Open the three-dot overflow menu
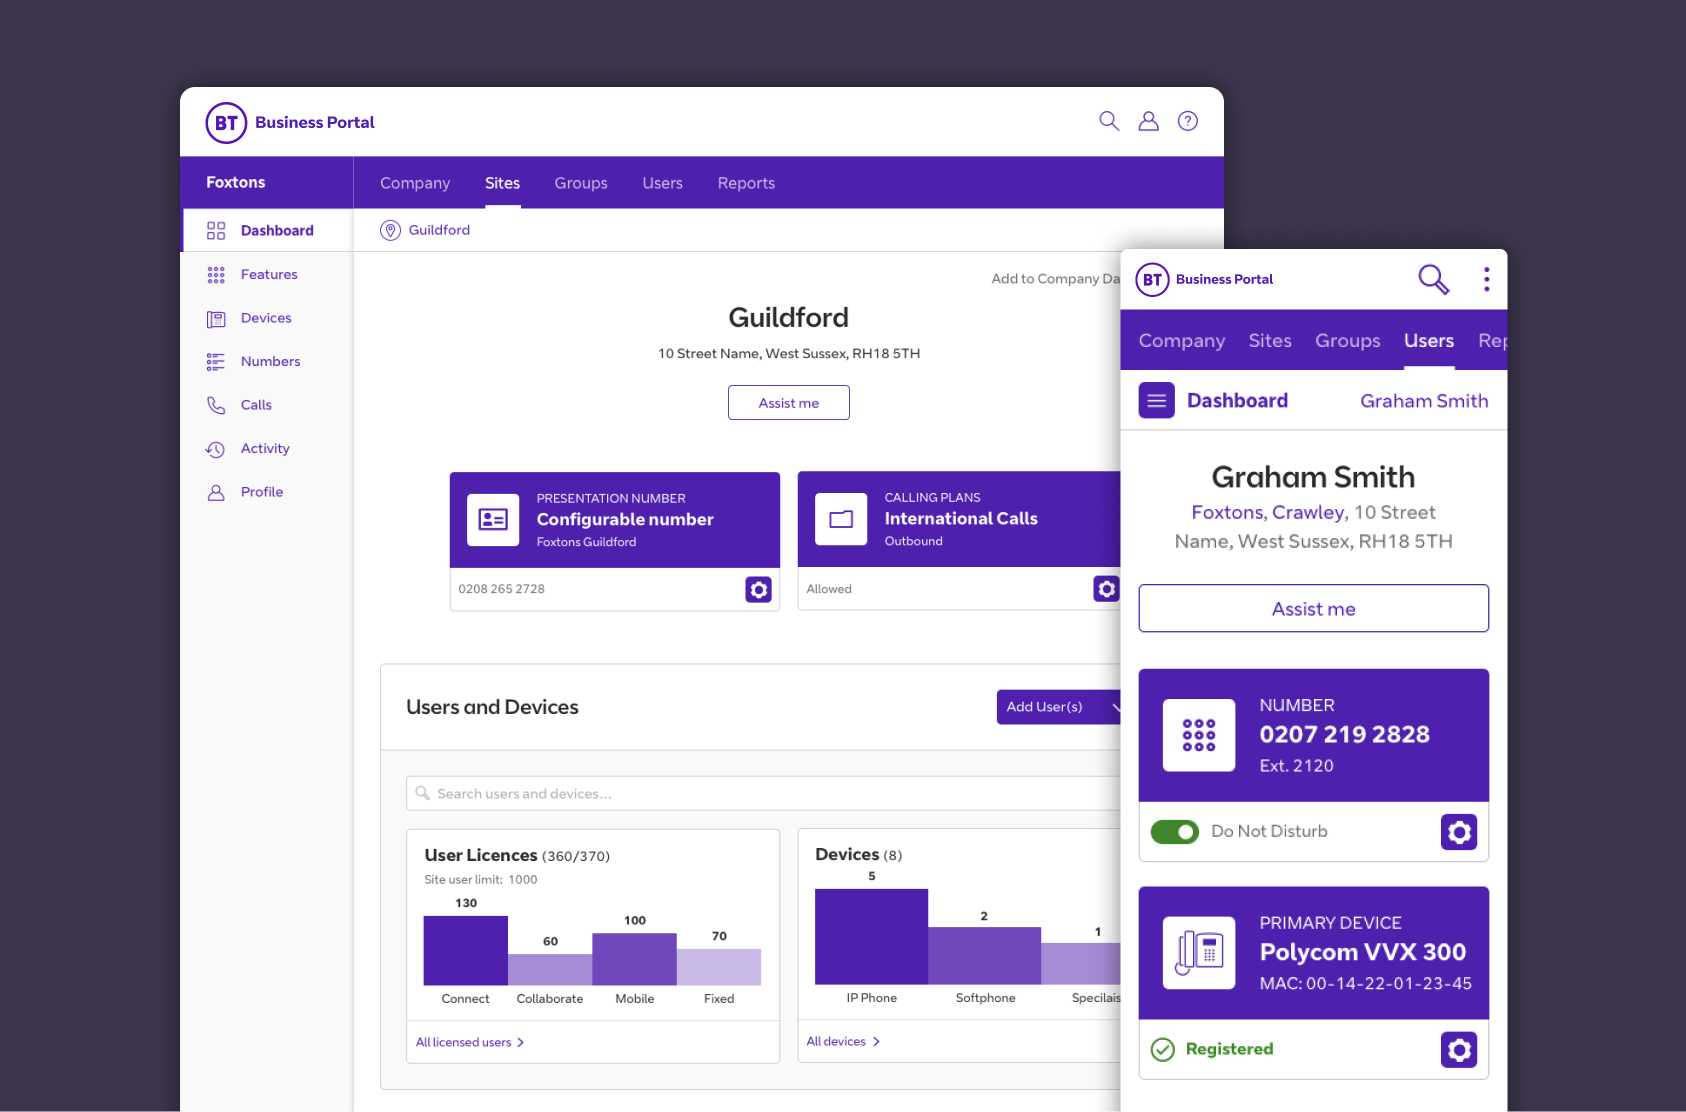 (1486, 280)
